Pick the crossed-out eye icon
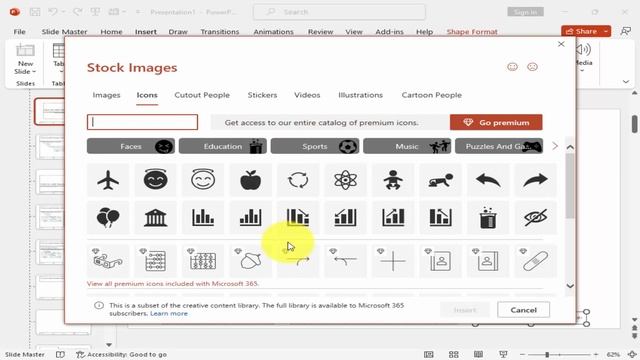Viewport: 640px width, 360px height. click(535, 218)
